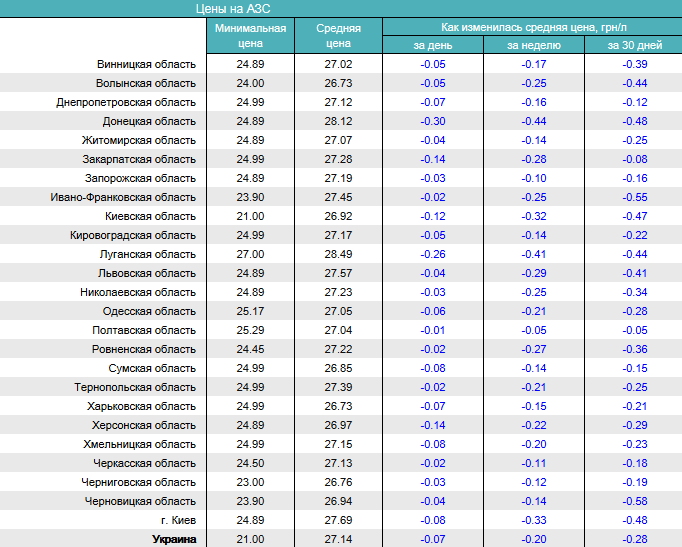This screenshot has height=547, width=682.
Task: Select Poltava minimum price 25.29
Action: 250,330
